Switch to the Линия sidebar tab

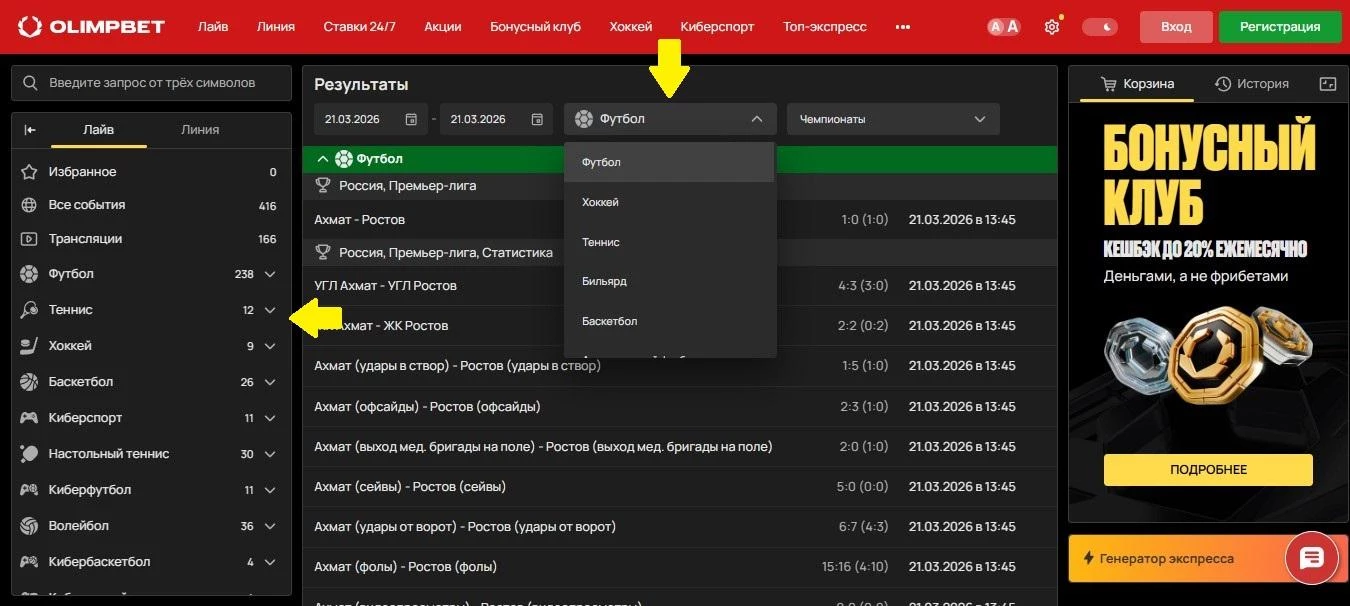point(200,130)
